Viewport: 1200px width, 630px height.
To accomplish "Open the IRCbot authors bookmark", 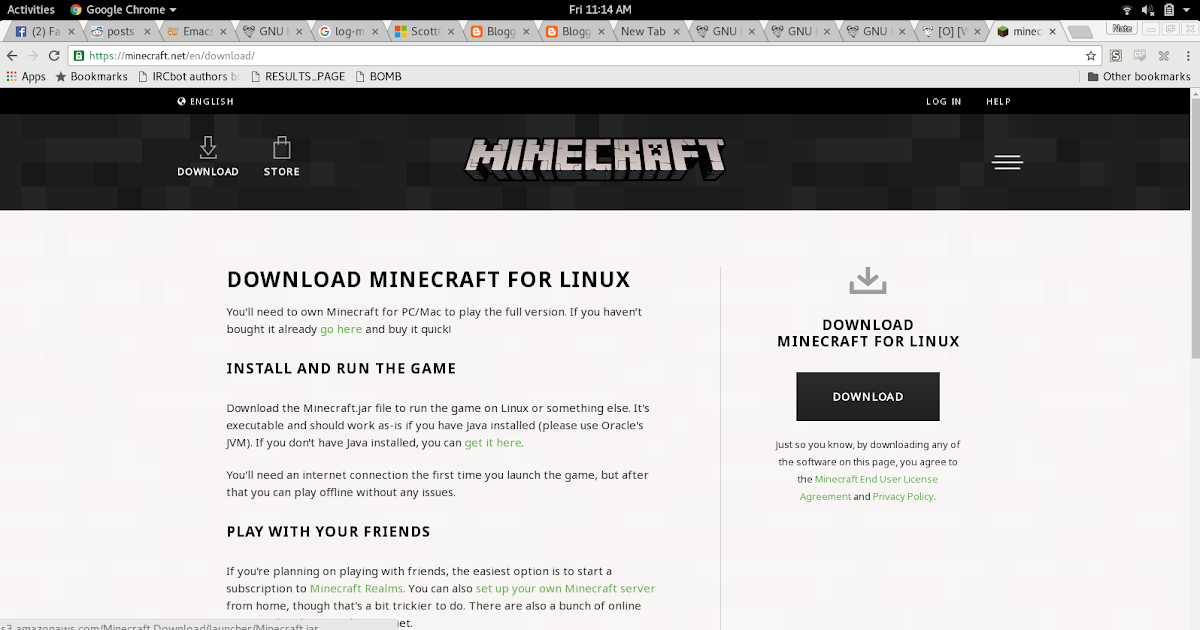I will point(188,76).
